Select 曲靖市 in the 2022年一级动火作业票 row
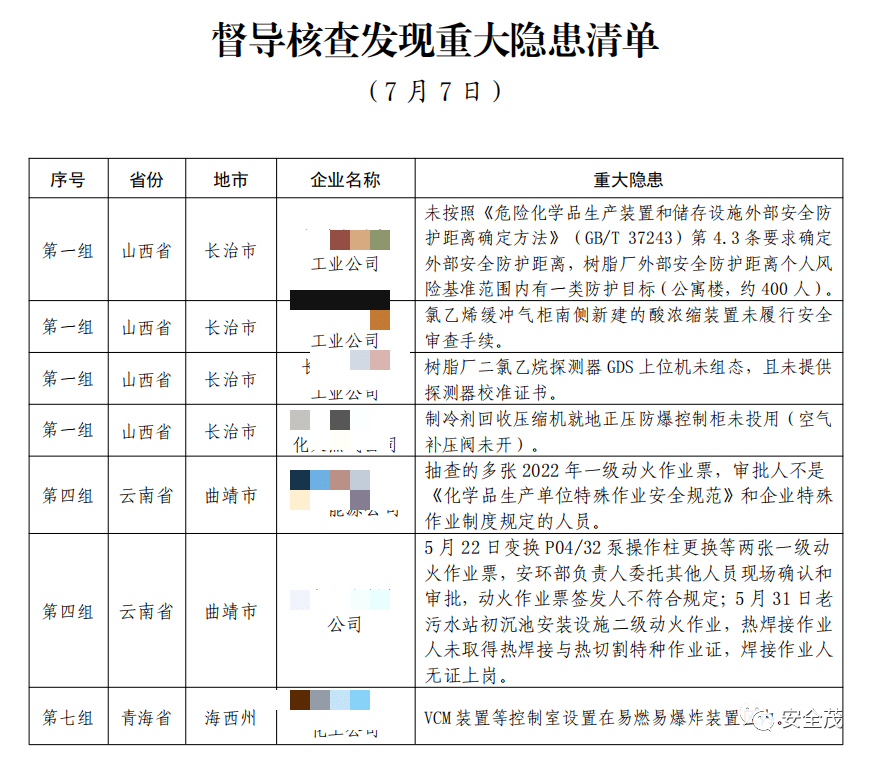872x757 pixels. pyautogui.click(x=231, y=495)
